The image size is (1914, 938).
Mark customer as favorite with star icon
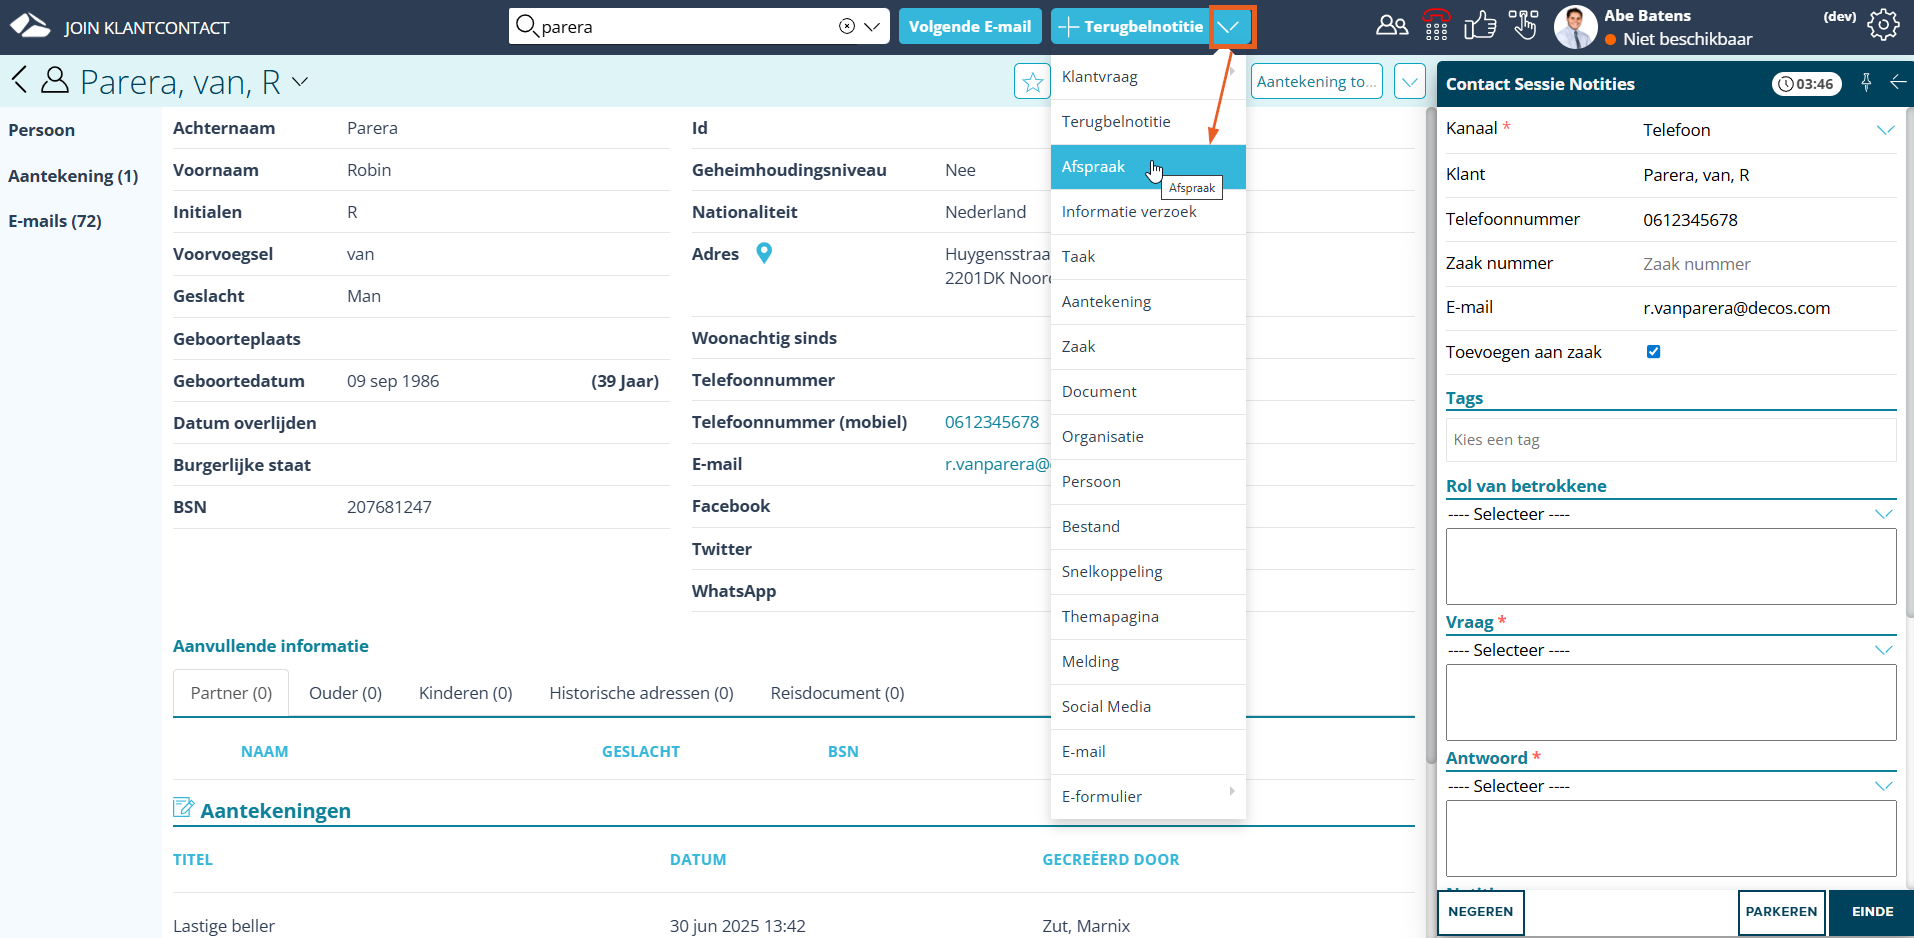click(1031, 82)
